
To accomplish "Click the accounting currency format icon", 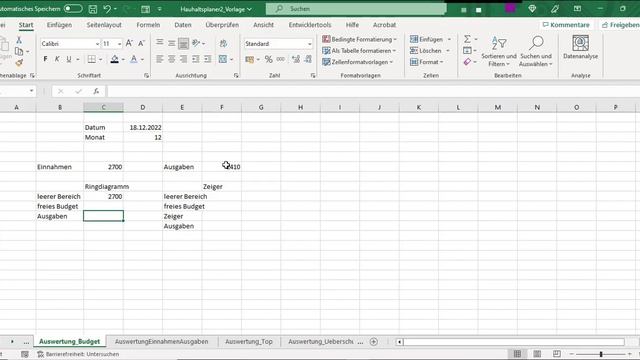I will tap(250, 60).
